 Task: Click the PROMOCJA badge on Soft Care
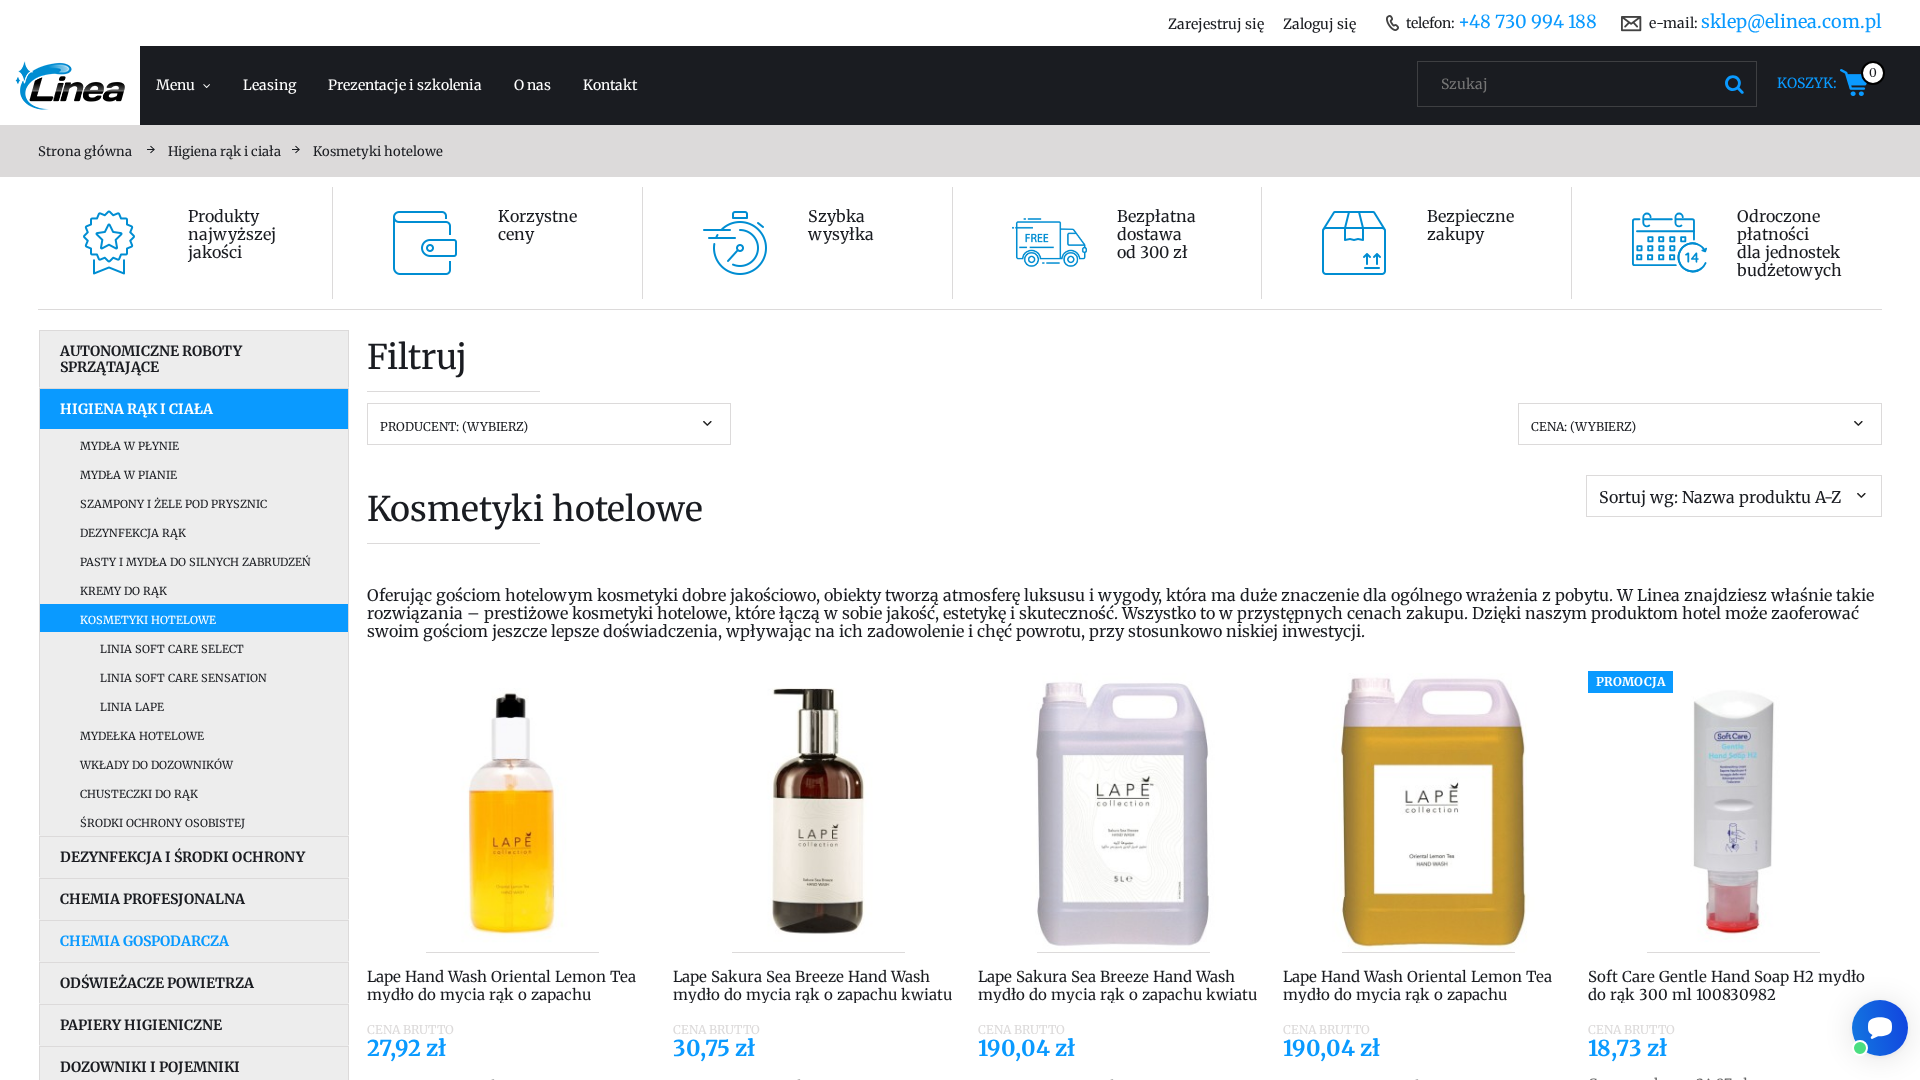click(1630, 682)
